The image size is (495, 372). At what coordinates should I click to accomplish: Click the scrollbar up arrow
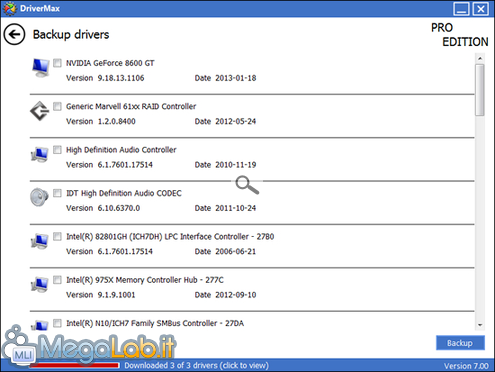click(x=480, y=58)
